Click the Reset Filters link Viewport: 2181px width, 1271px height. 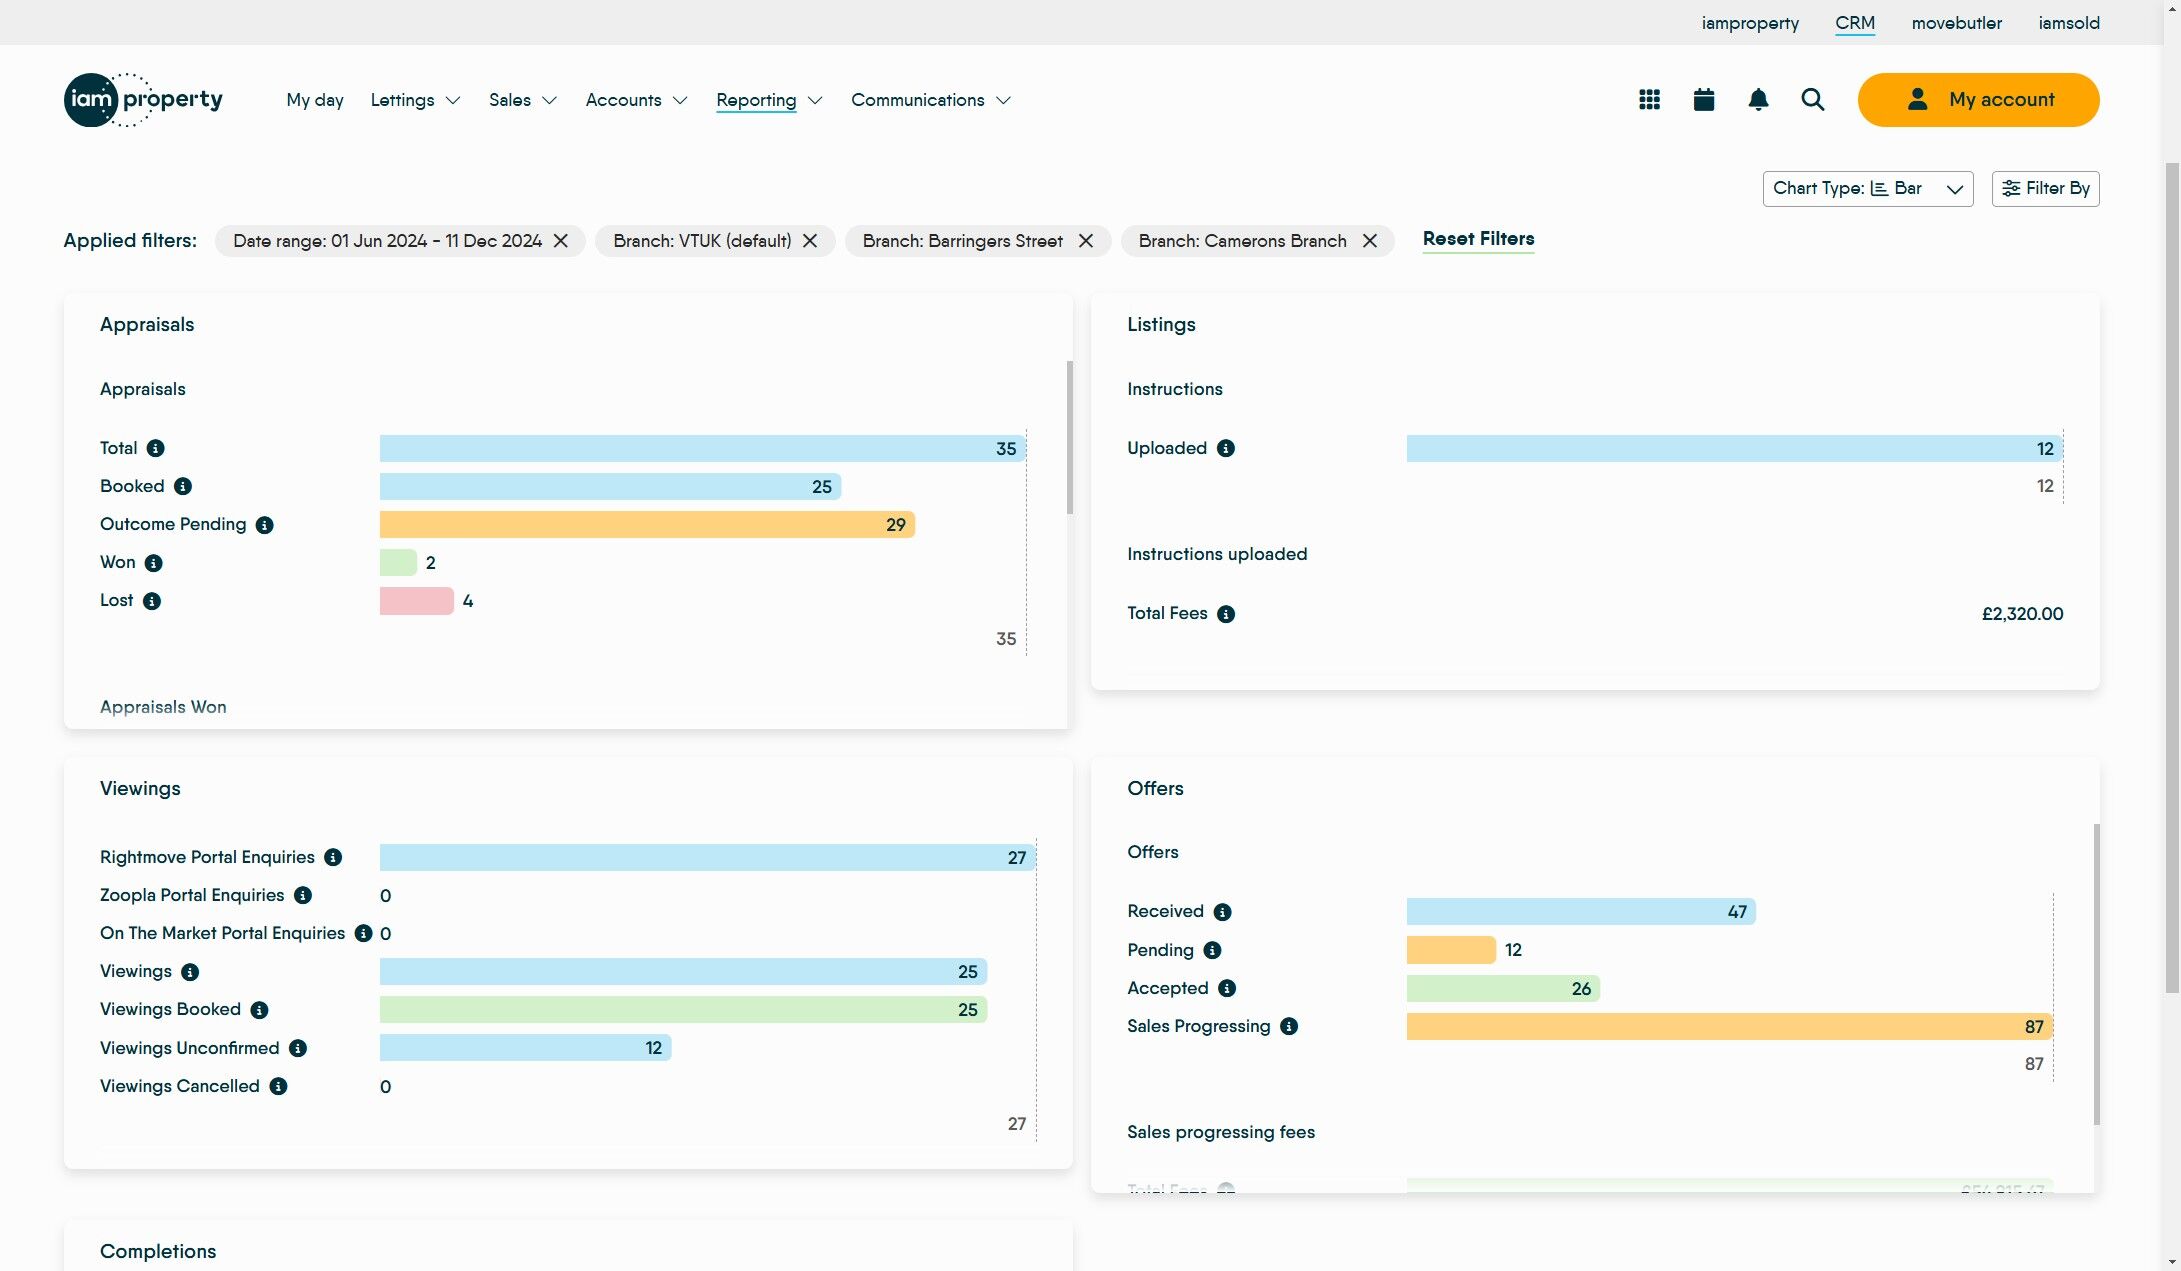[1478, 239]
